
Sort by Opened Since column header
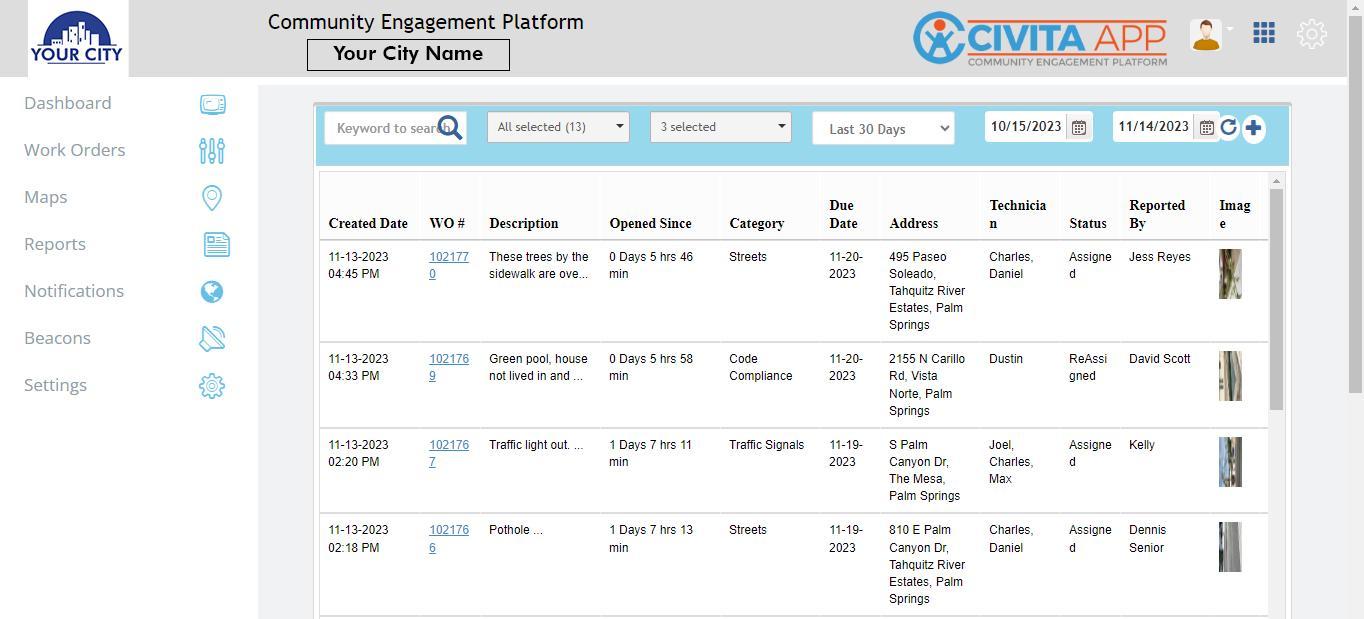coord(650,223)
